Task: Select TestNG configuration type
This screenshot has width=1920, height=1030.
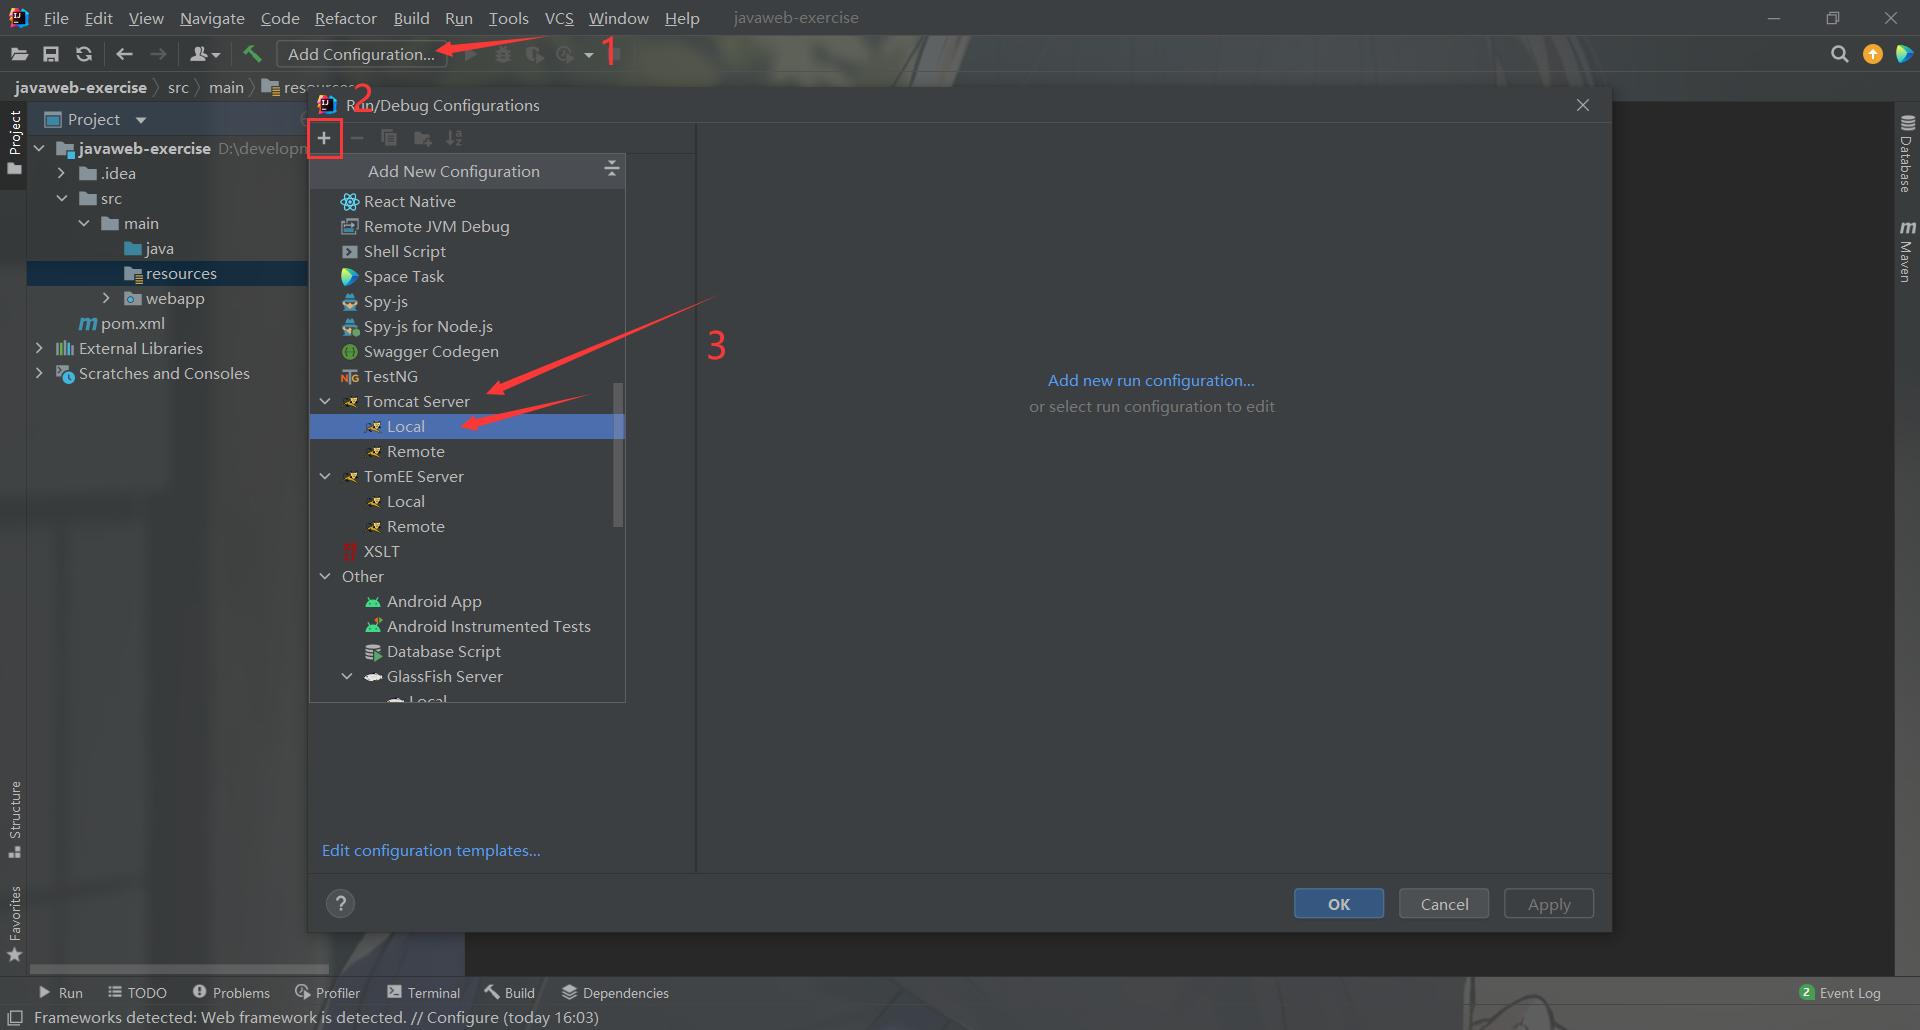Action: (467, 376)
